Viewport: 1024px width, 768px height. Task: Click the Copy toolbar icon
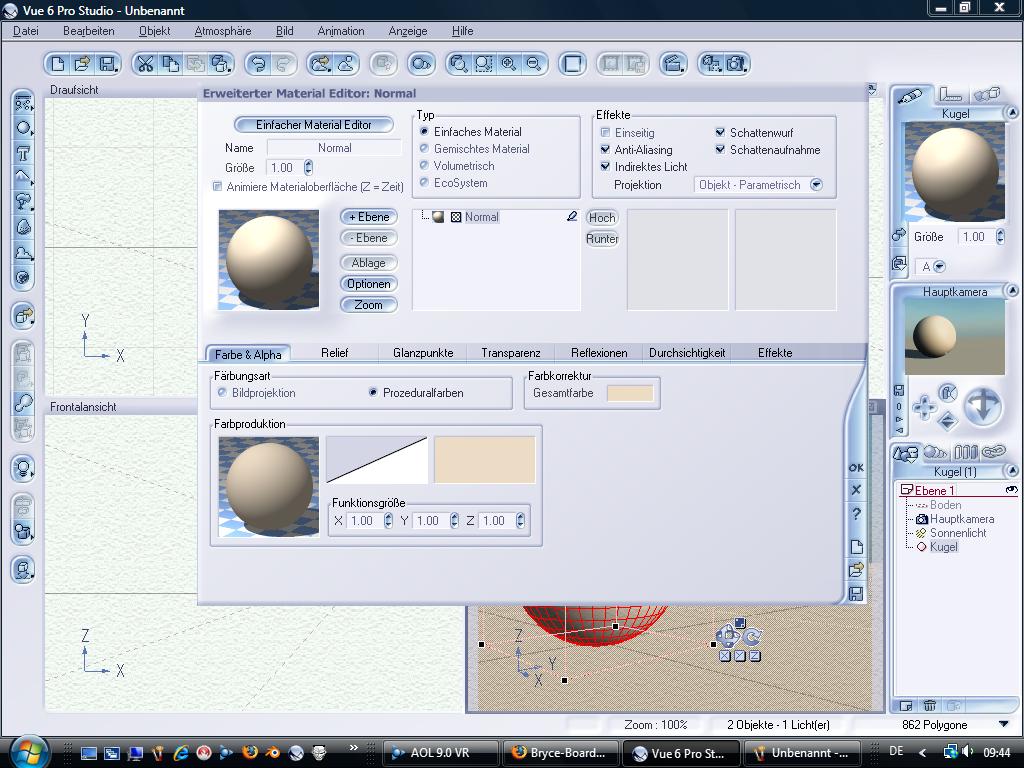pos(170,64)
